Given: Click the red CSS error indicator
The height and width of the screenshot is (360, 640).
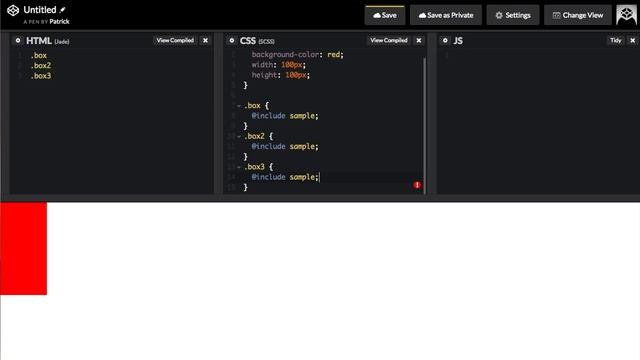Looking at the screenshot, I should click(417, 185).
